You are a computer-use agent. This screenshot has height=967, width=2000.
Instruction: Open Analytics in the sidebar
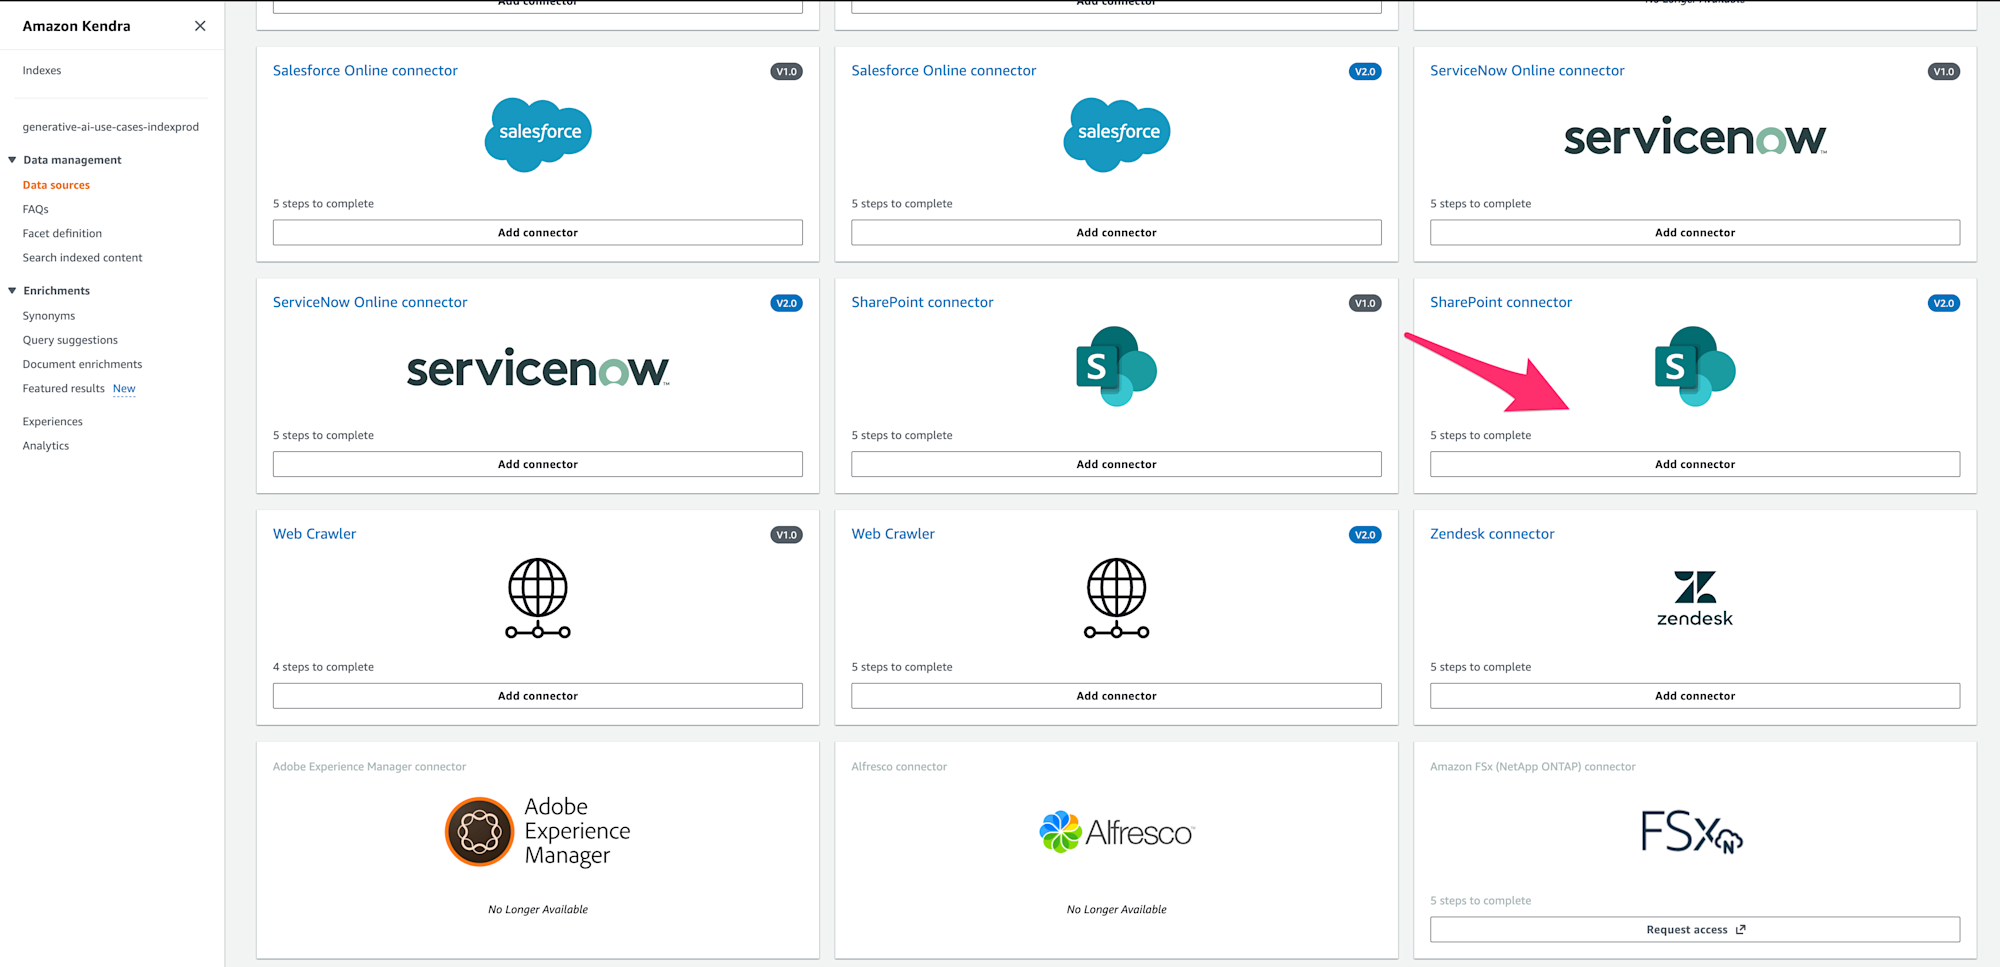click(x=46, y=446)
